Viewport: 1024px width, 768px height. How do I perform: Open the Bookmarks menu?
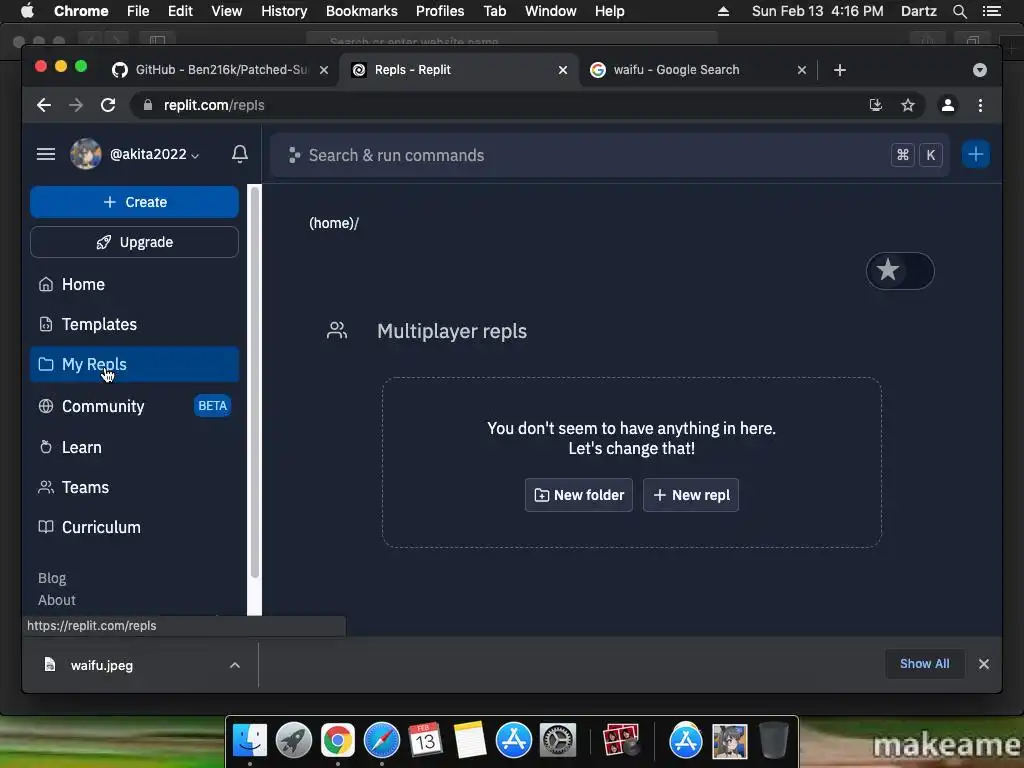point(362,11)
